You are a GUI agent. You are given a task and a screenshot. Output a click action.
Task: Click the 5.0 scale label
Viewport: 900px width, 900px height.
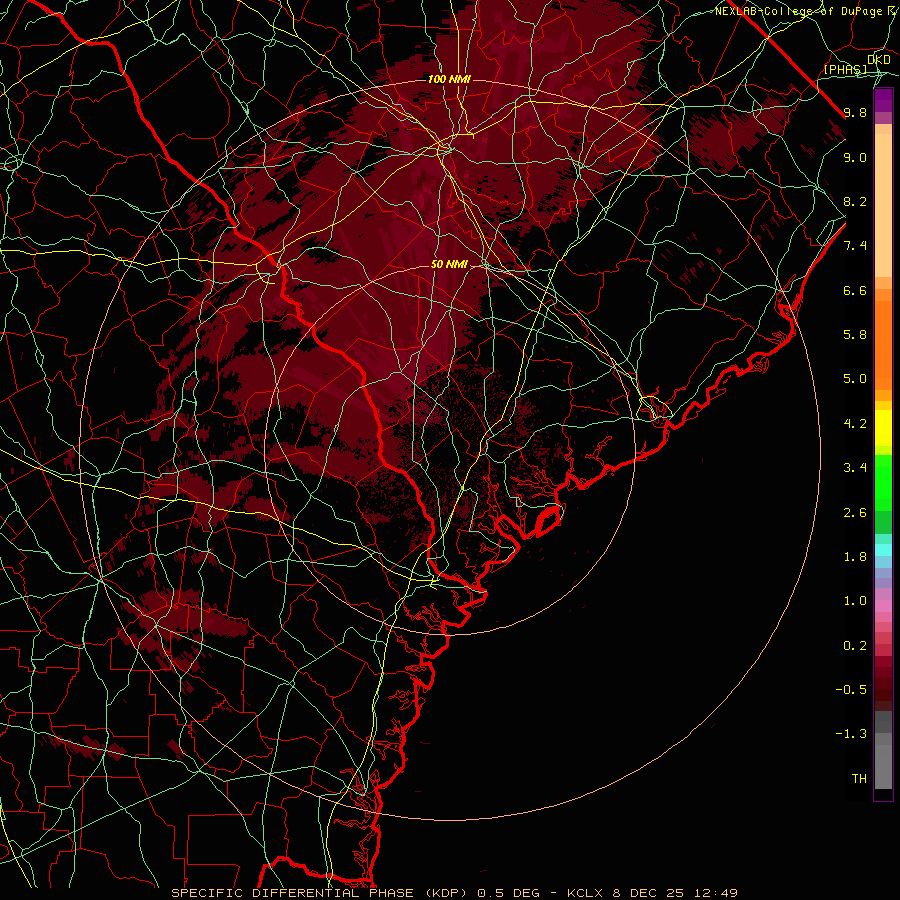pyautogui.click(x=855, y=379)
